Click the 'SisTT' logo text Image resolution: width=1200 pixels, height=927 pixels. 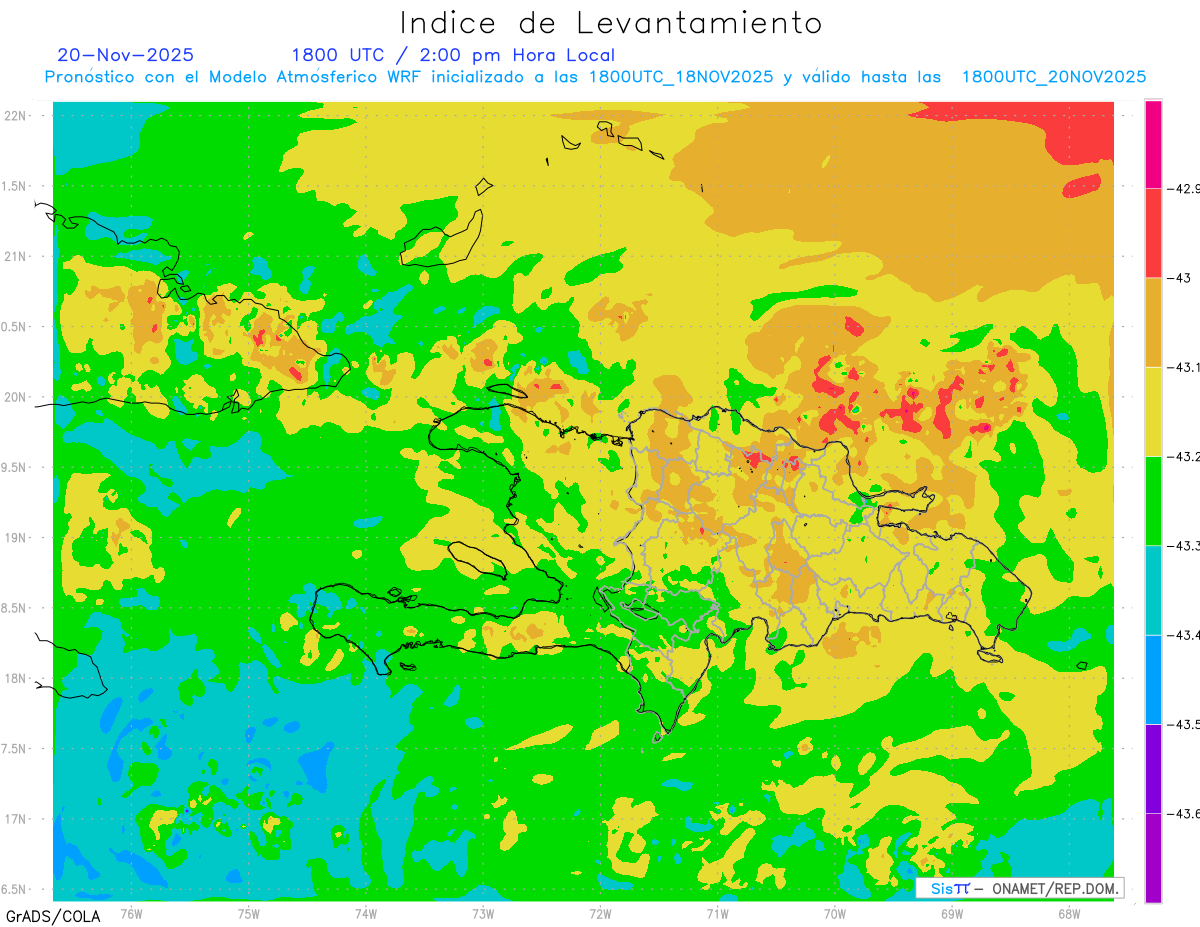point(951,888)
